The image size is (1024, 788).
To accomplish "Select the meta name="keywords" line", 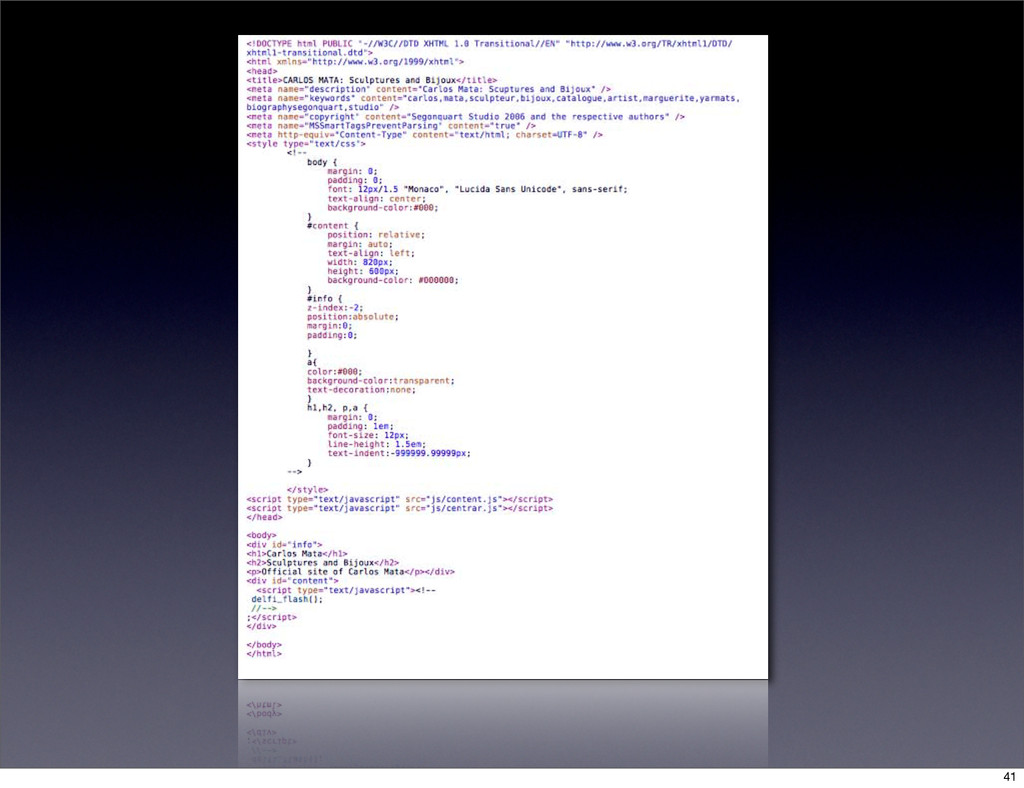I will 493,103.
